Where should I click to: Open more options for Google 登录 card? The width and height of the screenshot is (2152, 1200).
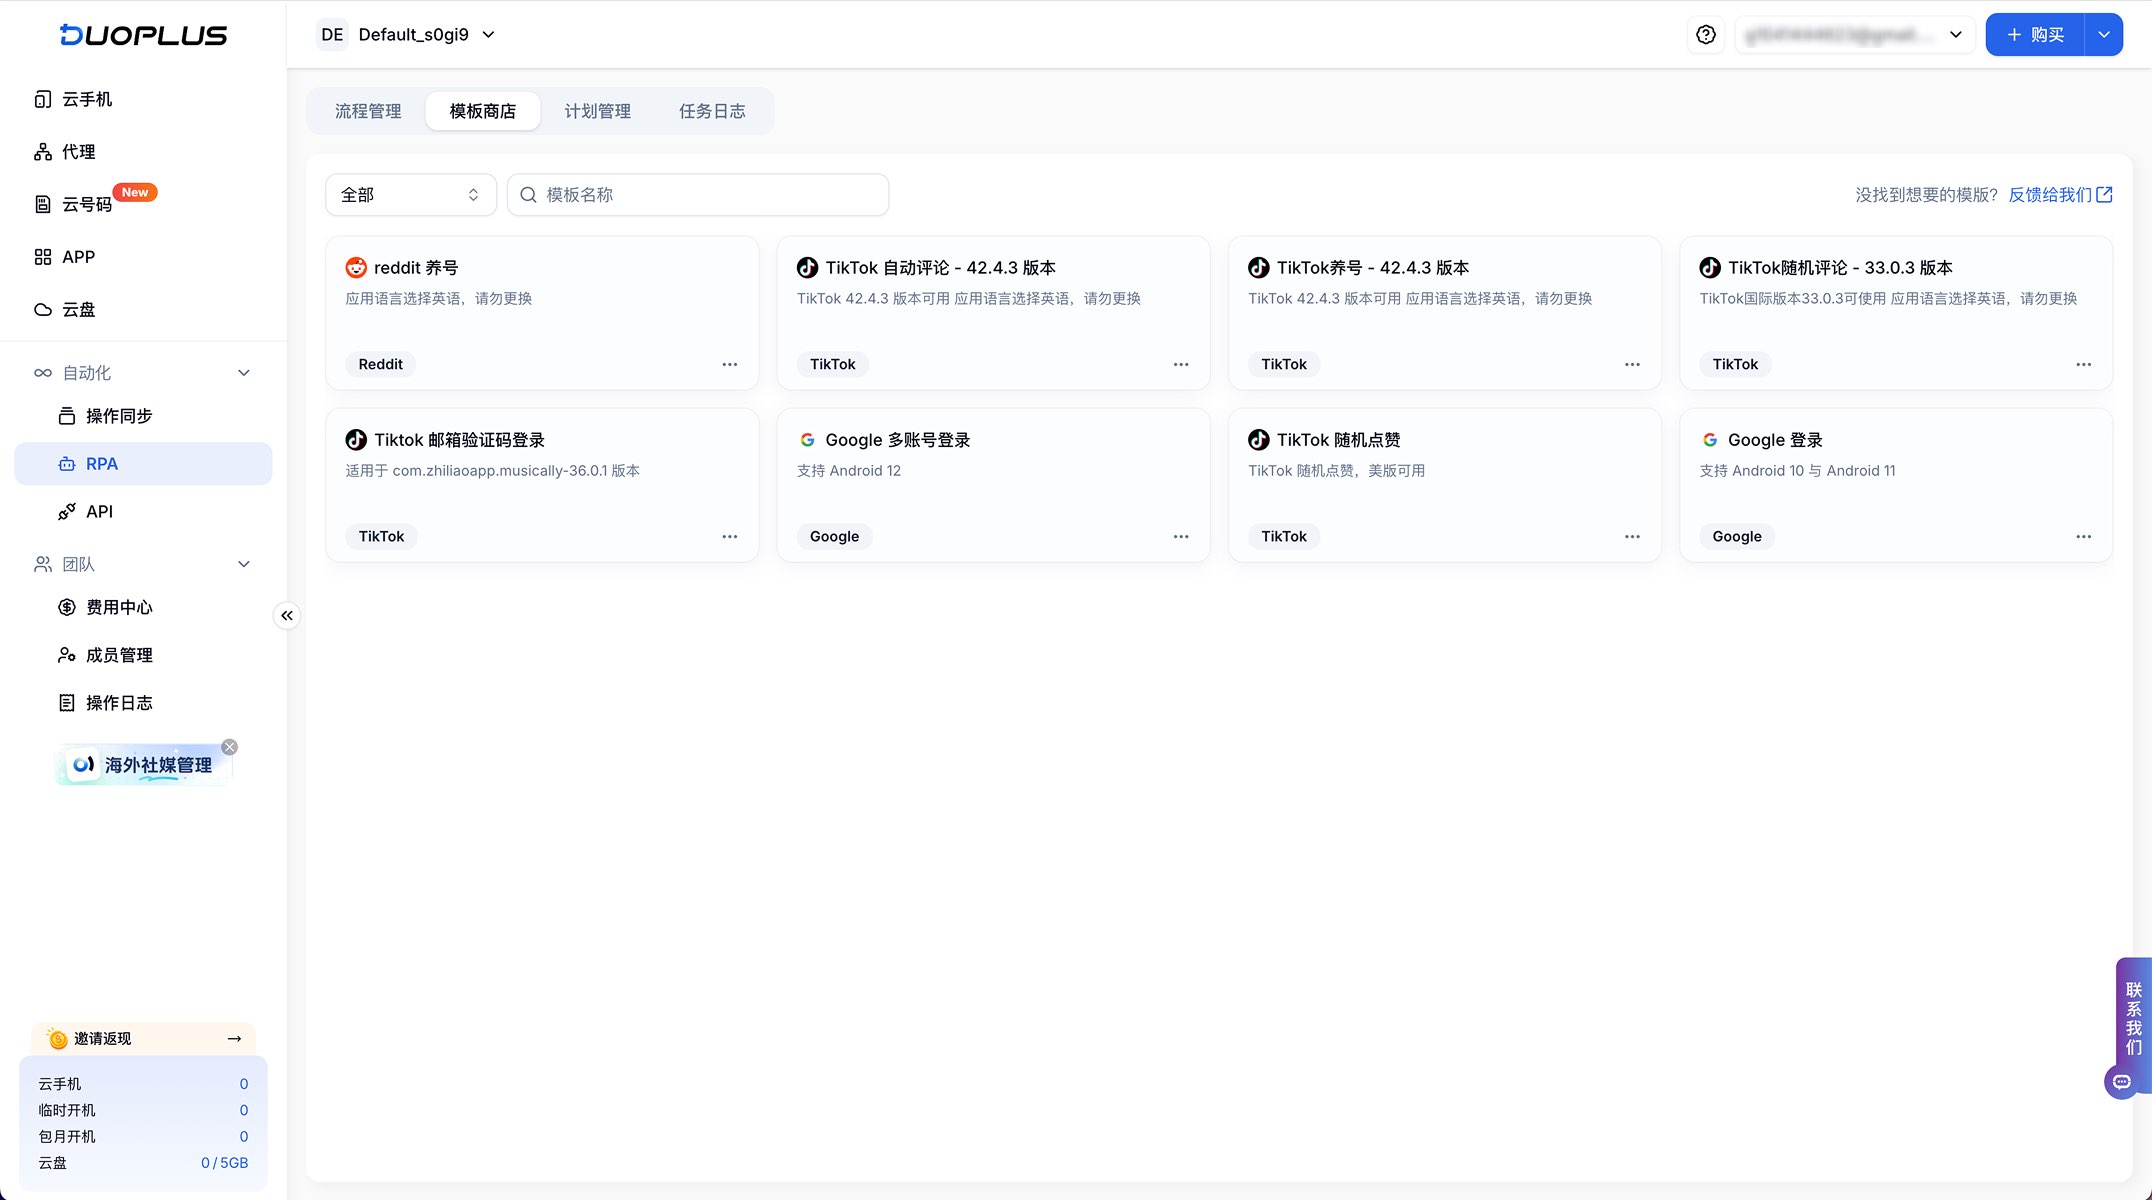2083,536
